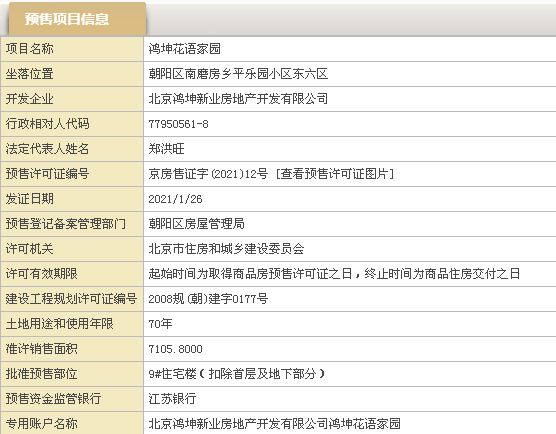This screenshot has width=556, height=434.
Task: Click the value 9#住宅楼(扣除首层及地下部分)
Action: [x=237, y=374]
